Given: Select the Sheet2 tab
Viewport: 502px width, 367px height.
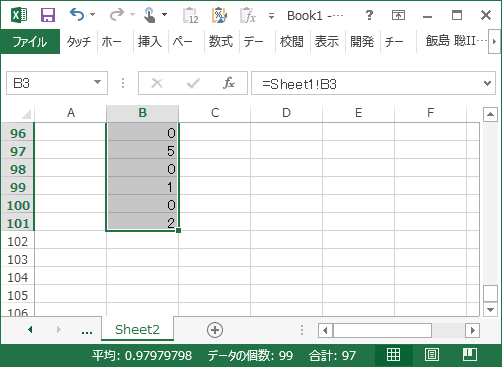Looking at the screenshot, I should (137, 329).
